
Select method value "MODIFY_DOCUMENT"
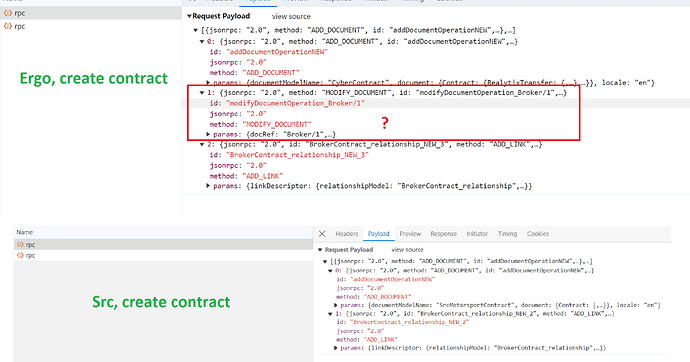coord(277,124)
